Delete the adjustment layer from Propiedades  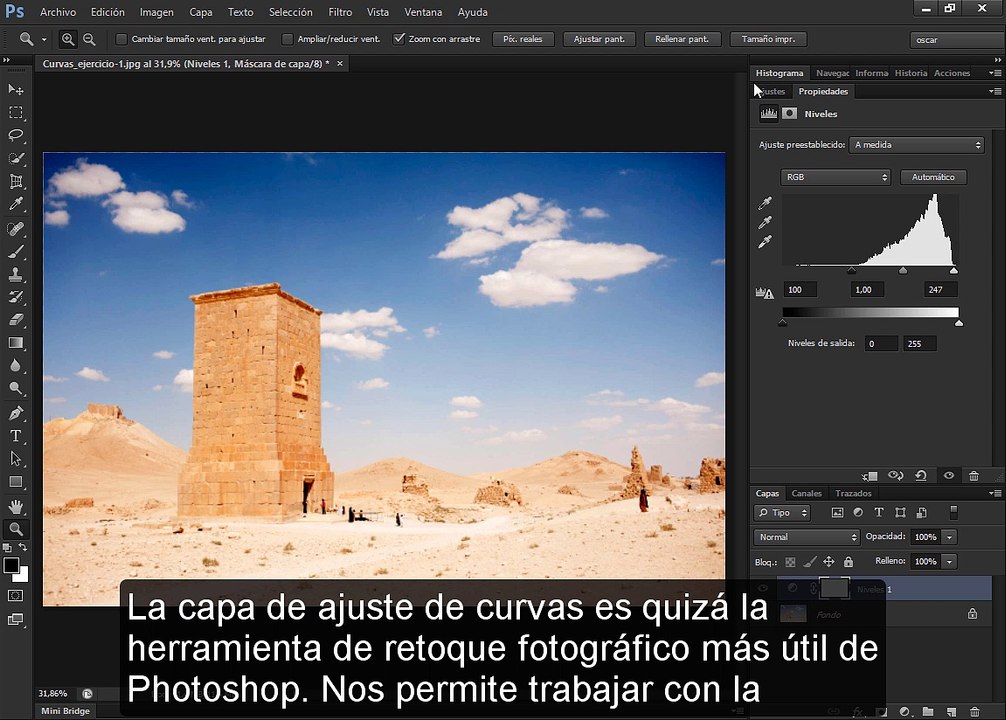click(x=974, y=476)
